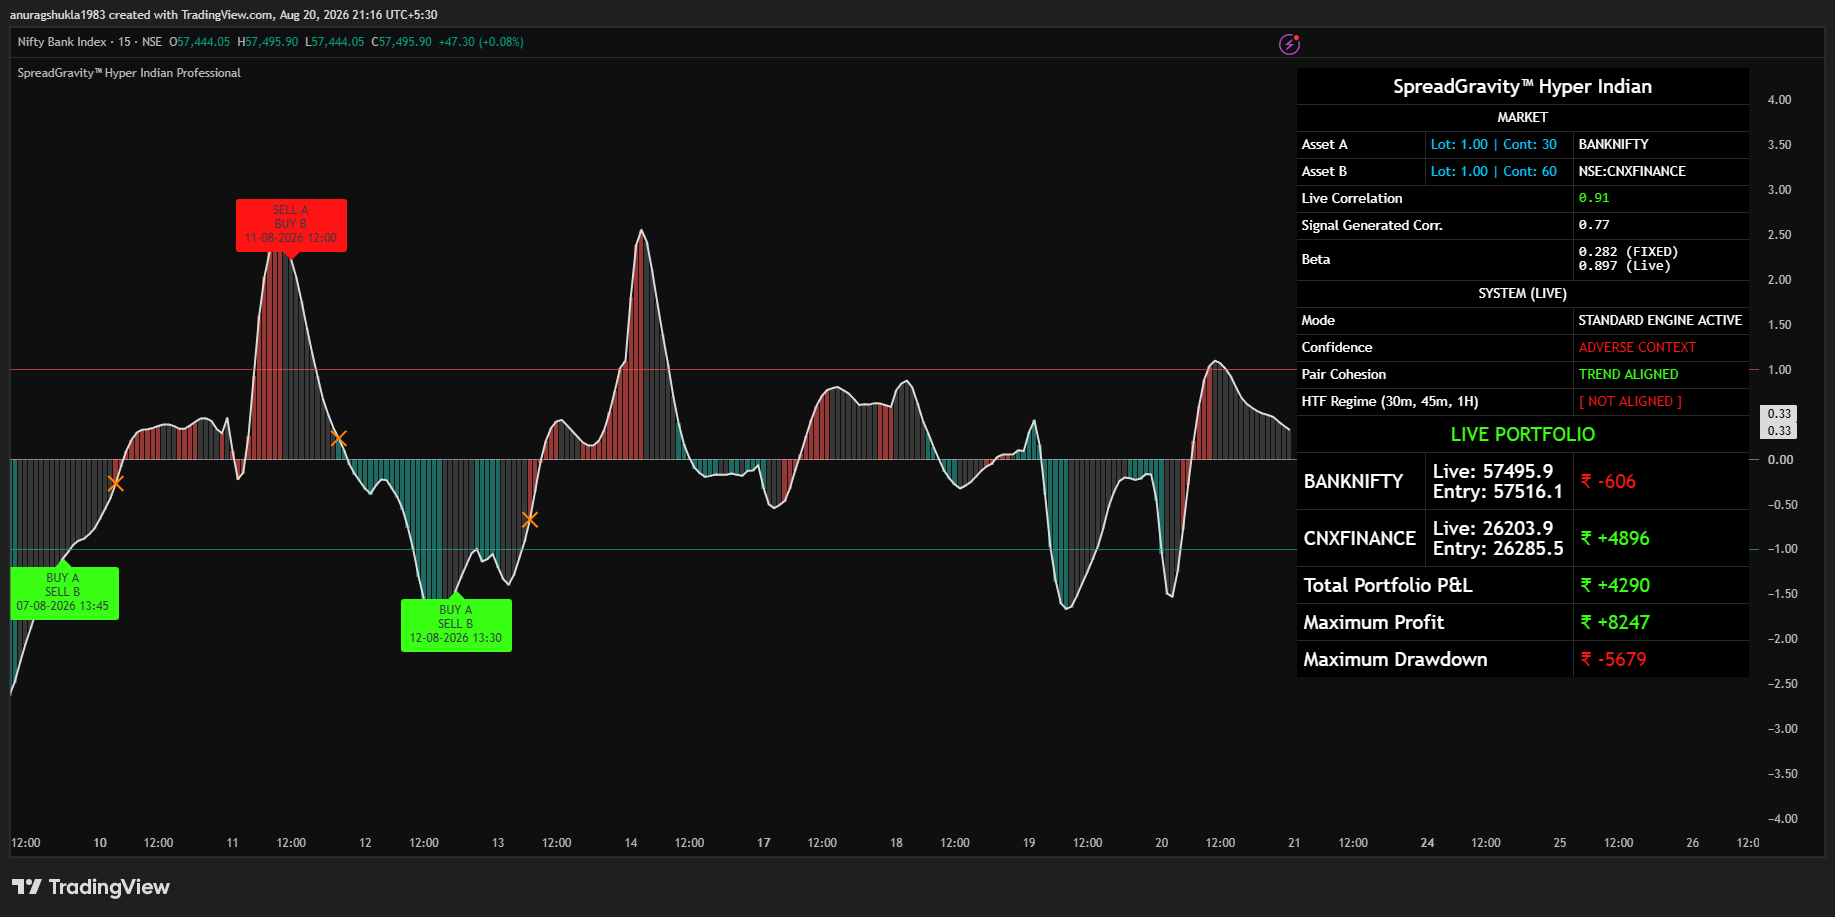Click the BANKNIFTY P&L value -606

click(1608, 481)
